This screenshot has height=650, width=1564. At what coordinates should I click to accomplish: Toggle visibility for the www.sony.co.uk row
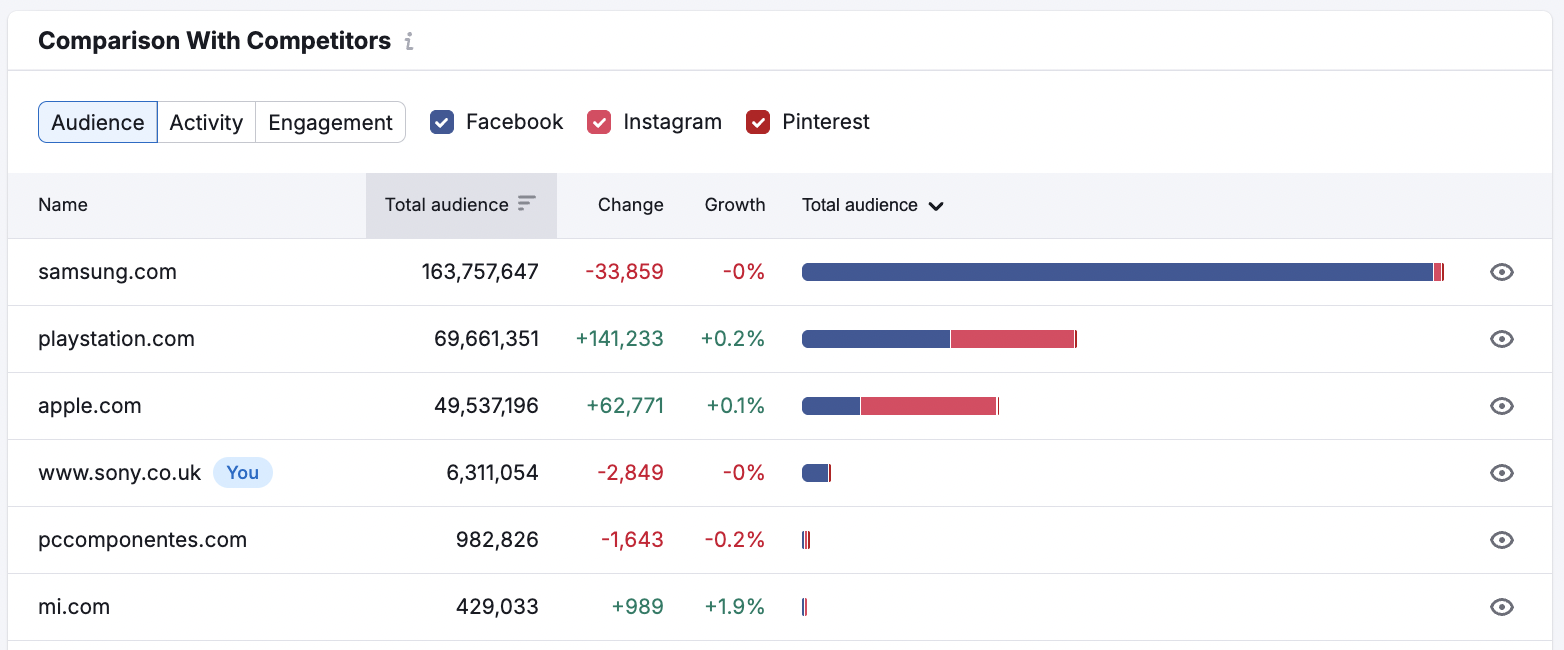tap(1501, 472)
